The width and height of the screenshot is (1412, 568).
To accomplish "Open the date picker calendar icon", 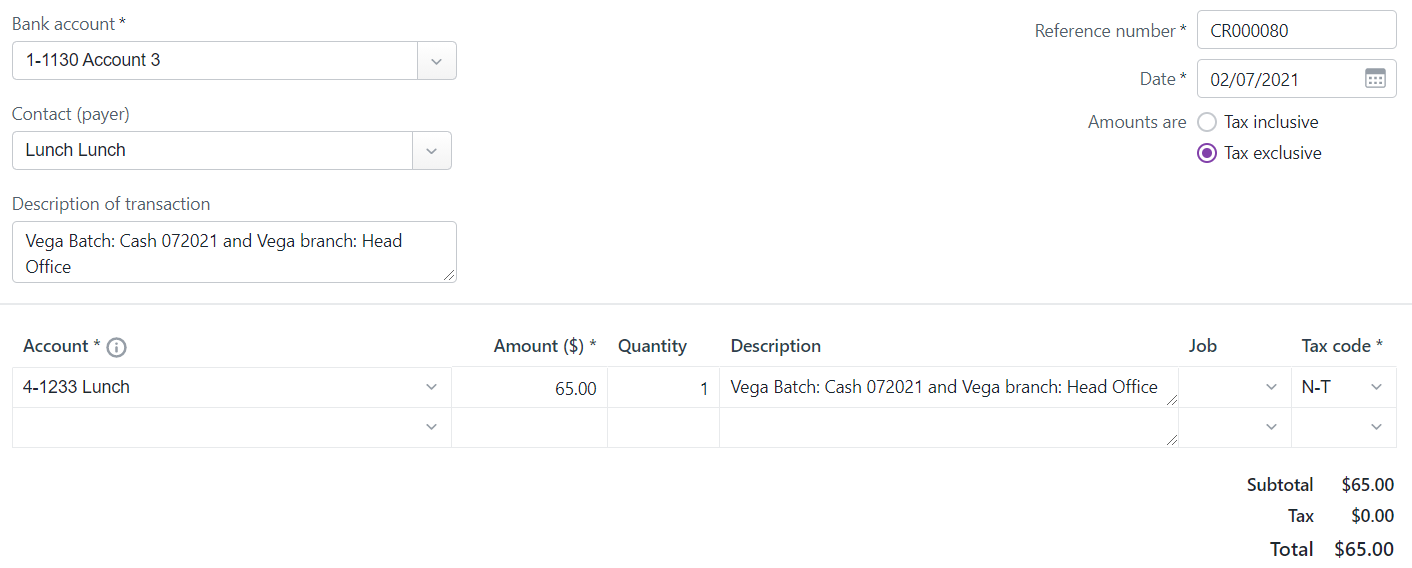I will [x=1375, y=79].
